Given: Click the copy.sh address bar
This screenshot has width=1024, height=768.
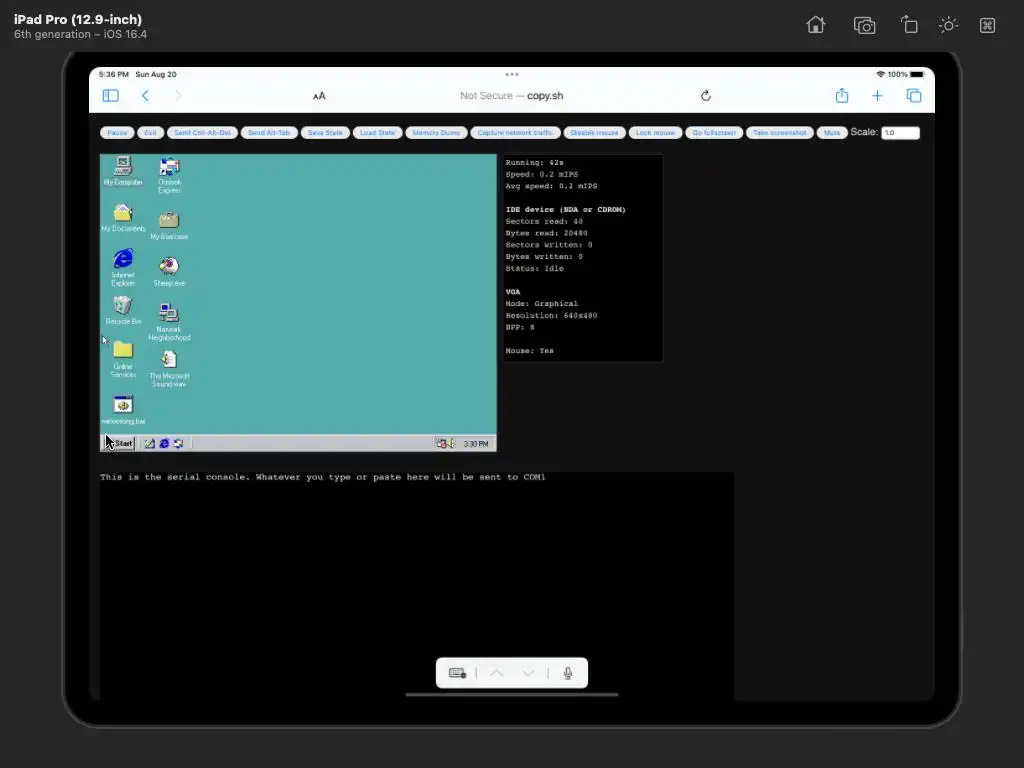Looking at the screenshot, I should coord(511,96).
